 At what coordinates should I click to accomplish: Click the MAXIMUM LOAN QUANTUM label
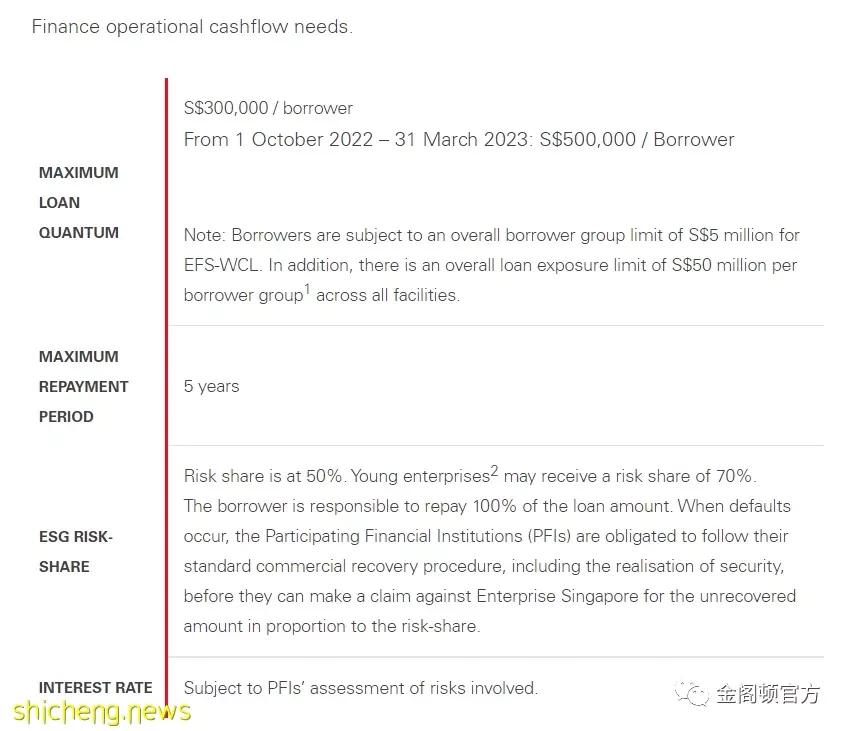click(x=79, y=202)
